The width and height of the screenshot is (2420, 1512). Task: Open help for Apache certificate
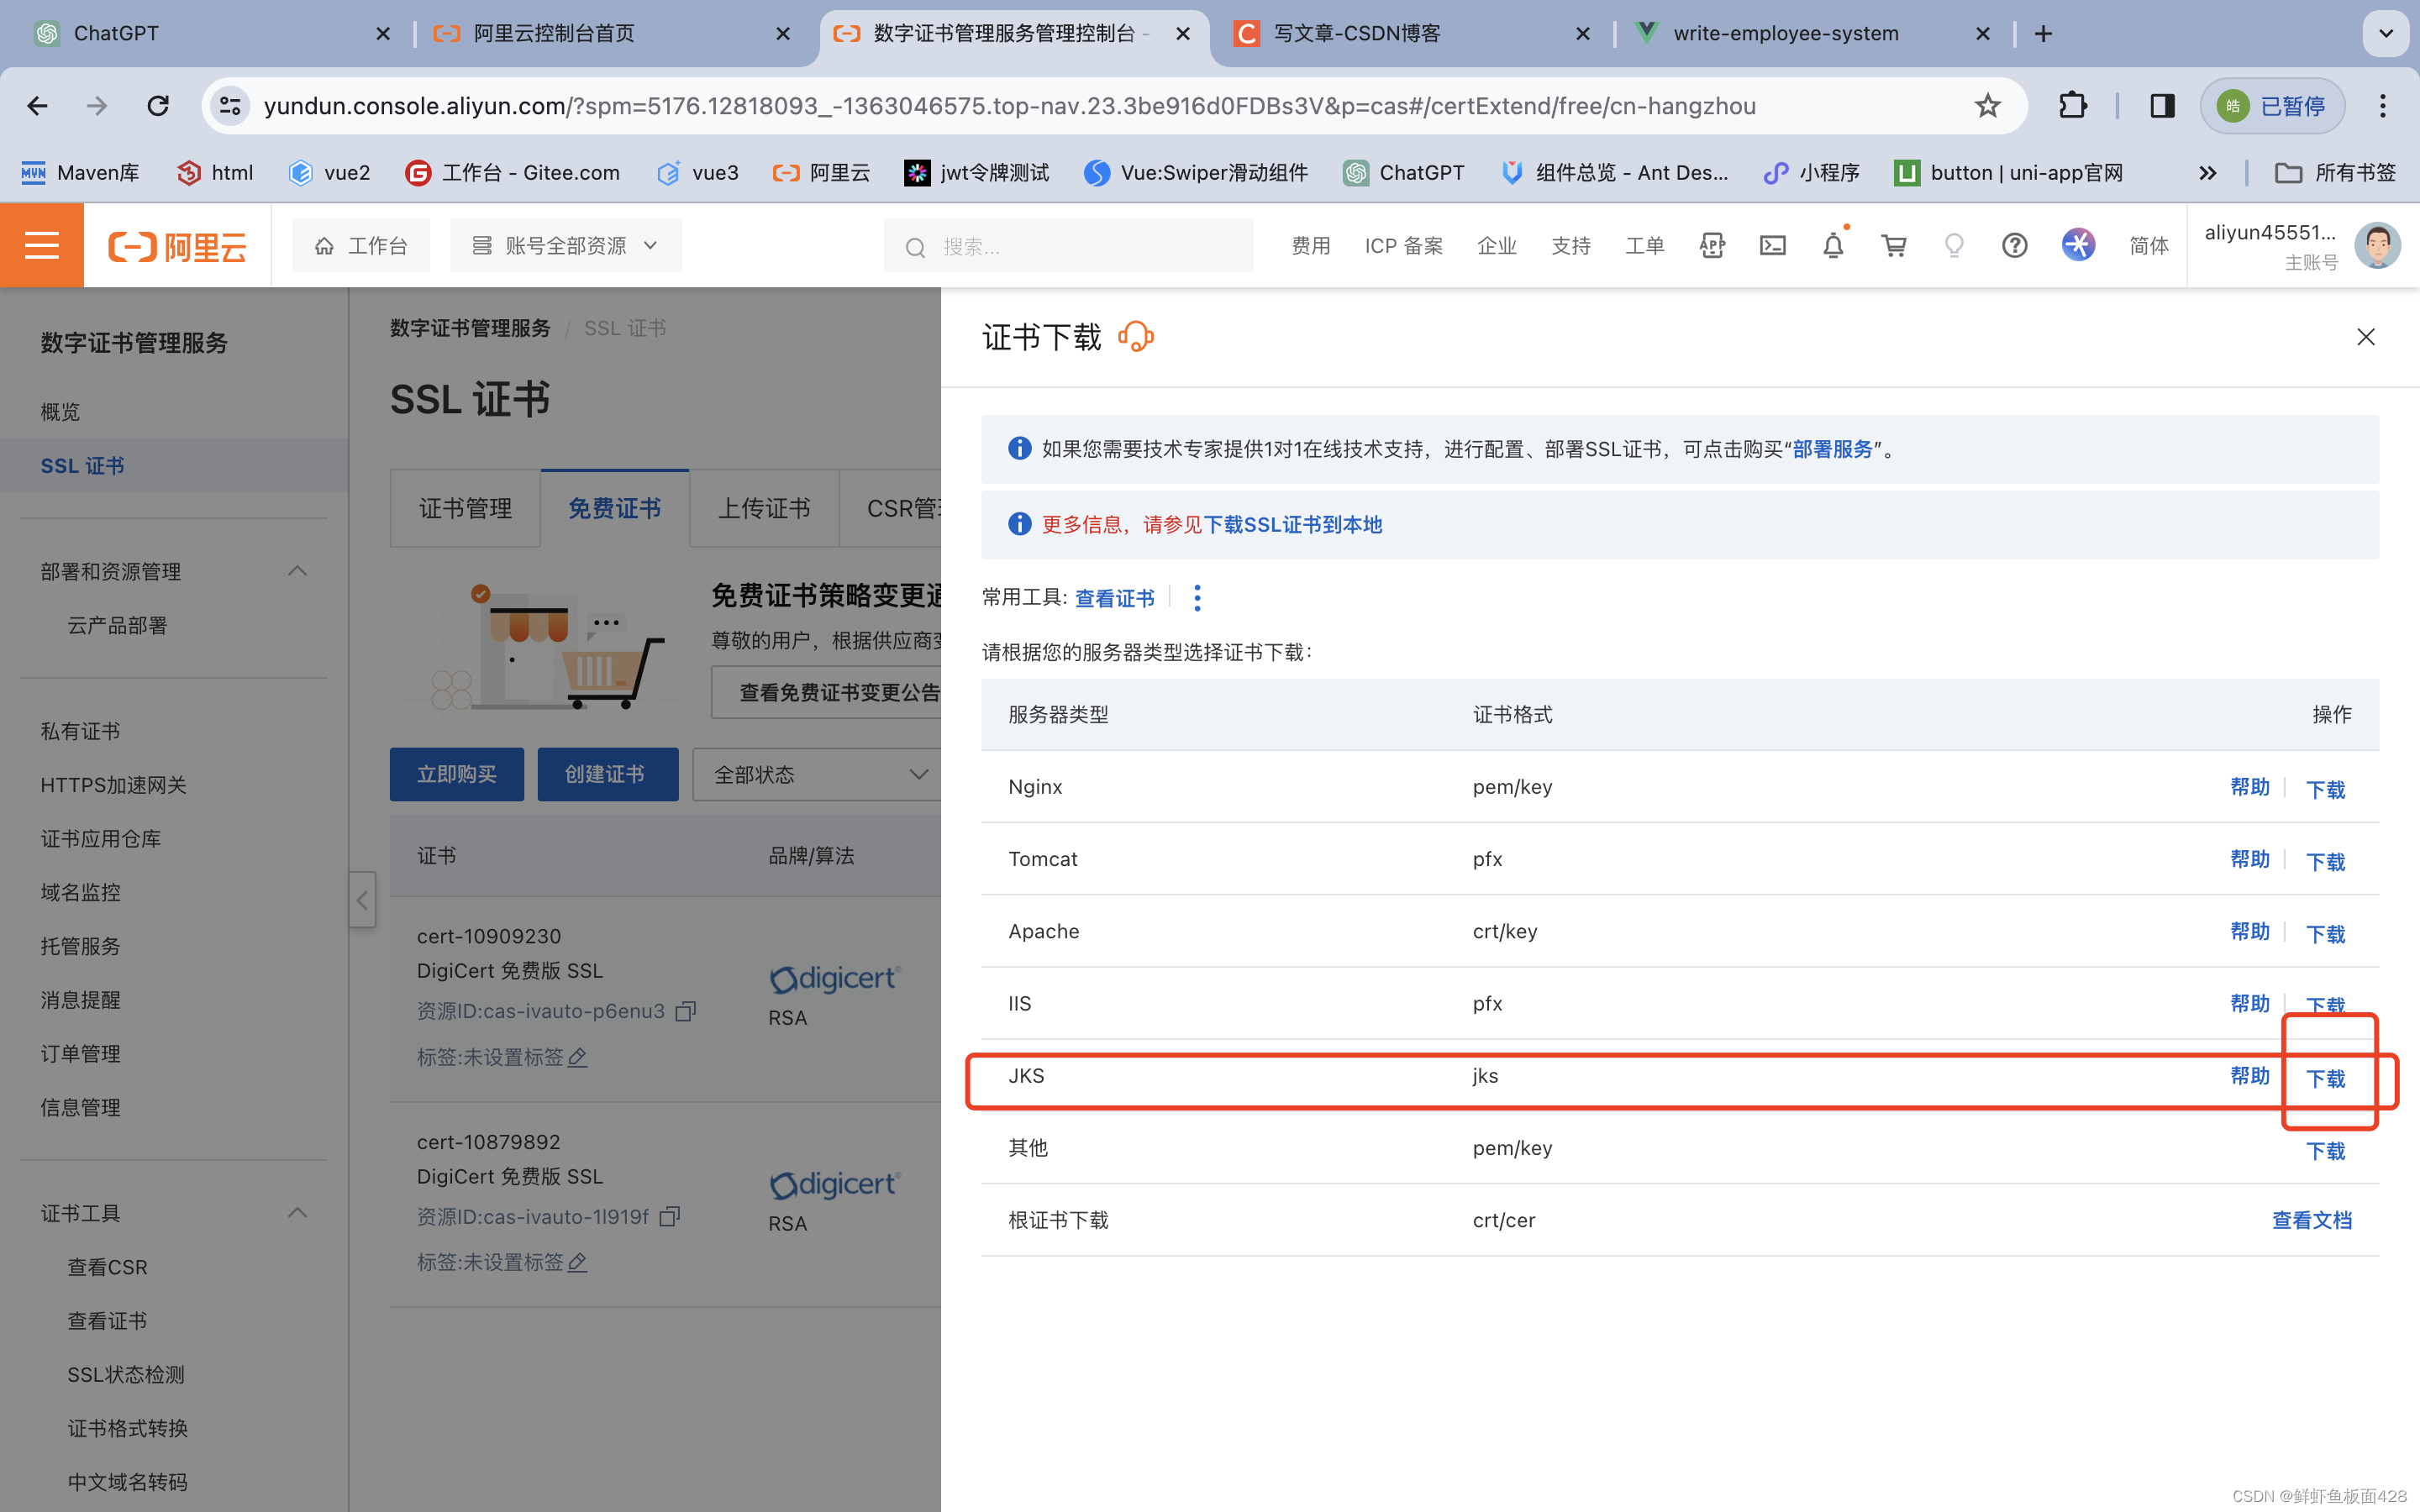click(2249, 931)
